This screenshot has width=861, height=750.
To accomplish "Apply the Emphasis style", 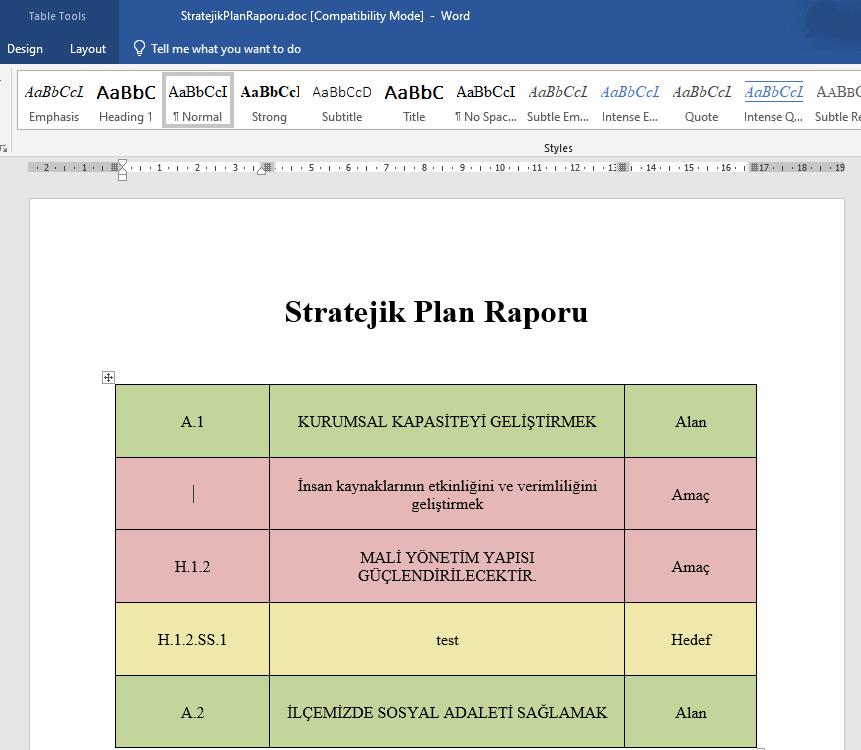I will pos(54,101).
